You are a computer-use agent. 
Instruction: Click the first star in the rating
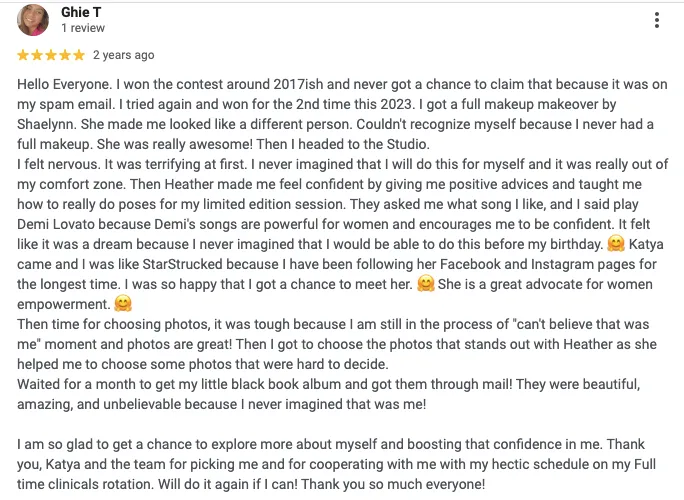(x=24, y=55)
